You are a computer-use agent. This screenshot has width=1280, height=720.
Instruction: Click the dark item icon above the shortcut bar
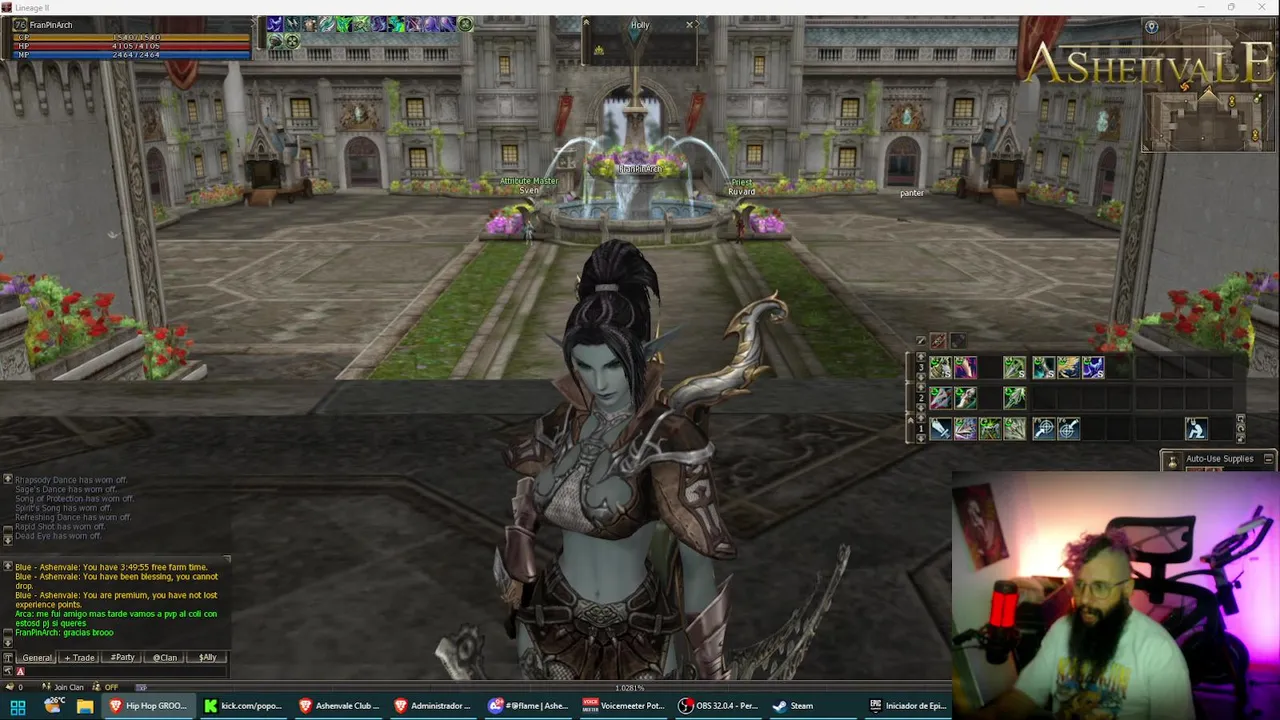957,341
